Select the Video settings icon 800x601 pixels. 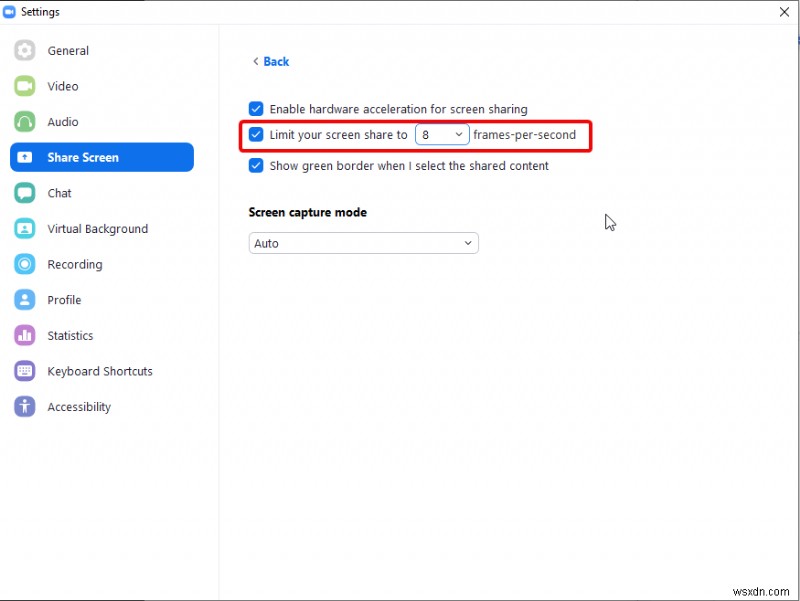coord(62,86)
